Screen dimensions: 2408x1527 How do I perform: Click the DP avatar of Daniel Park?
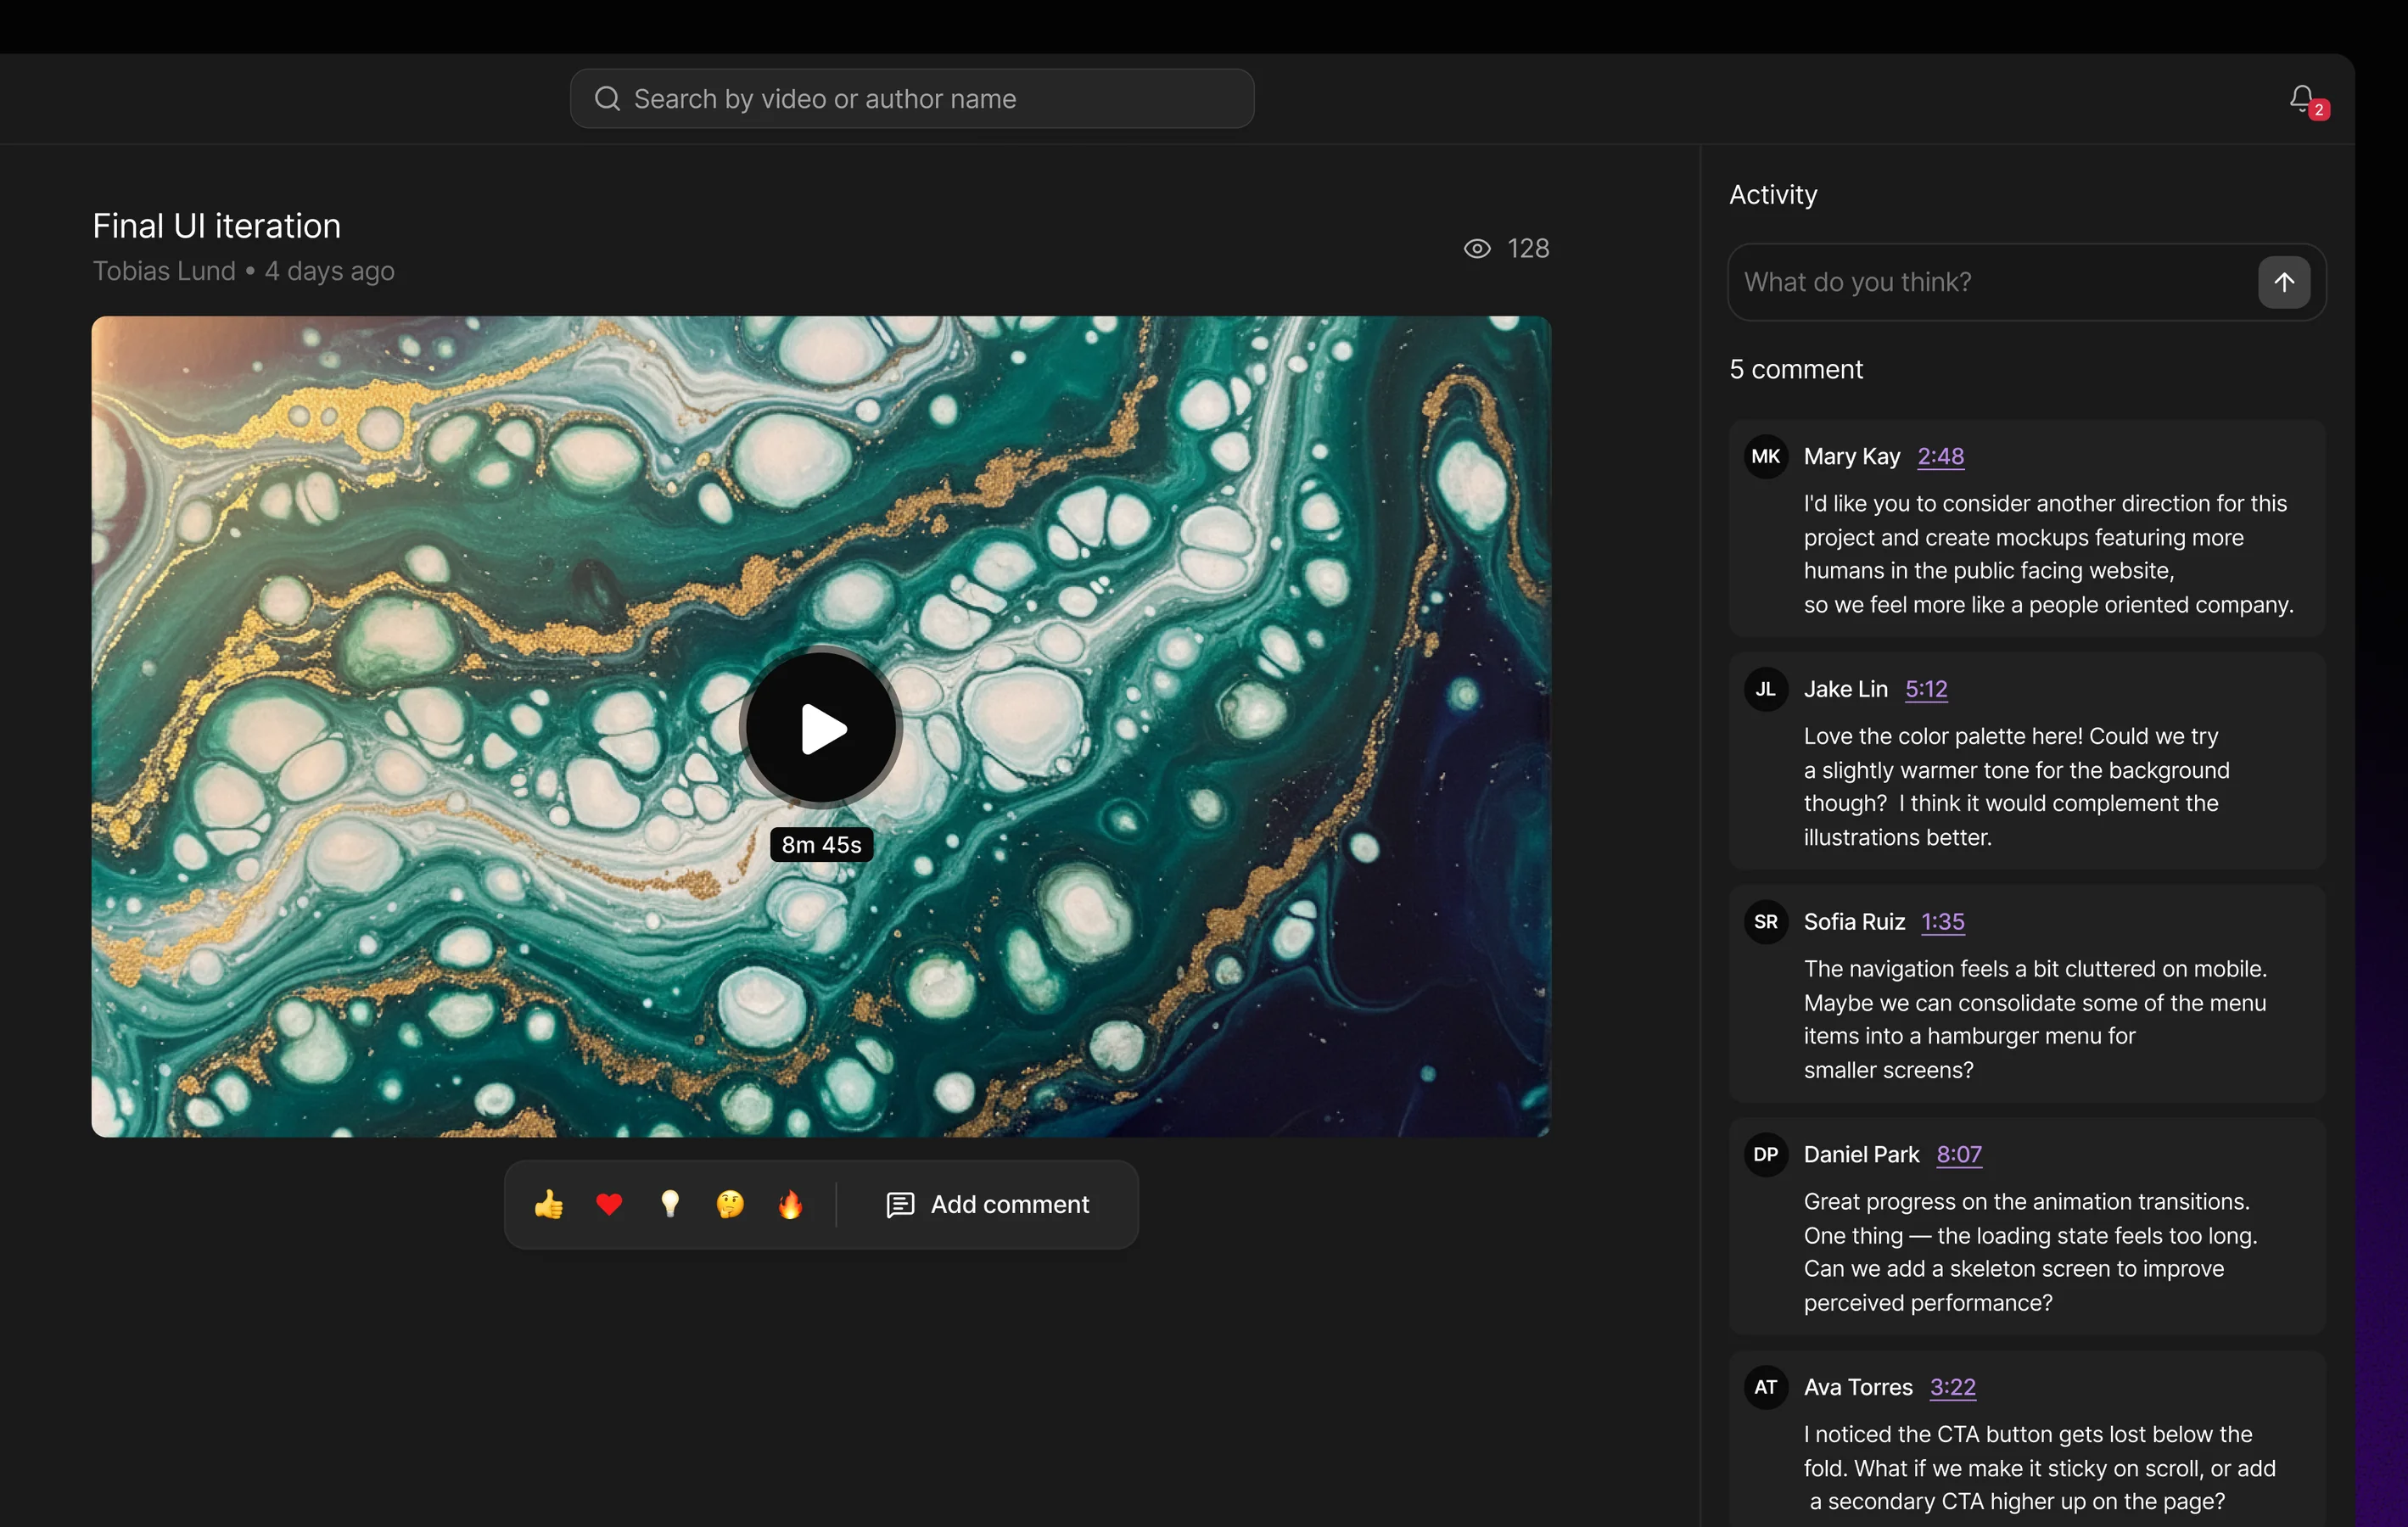[1766, 1155]
